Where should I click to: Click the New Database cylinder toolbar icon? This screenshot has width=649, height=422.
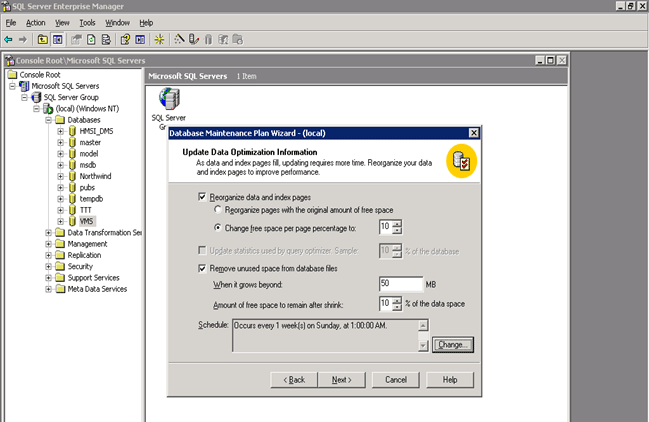point(209,40)
